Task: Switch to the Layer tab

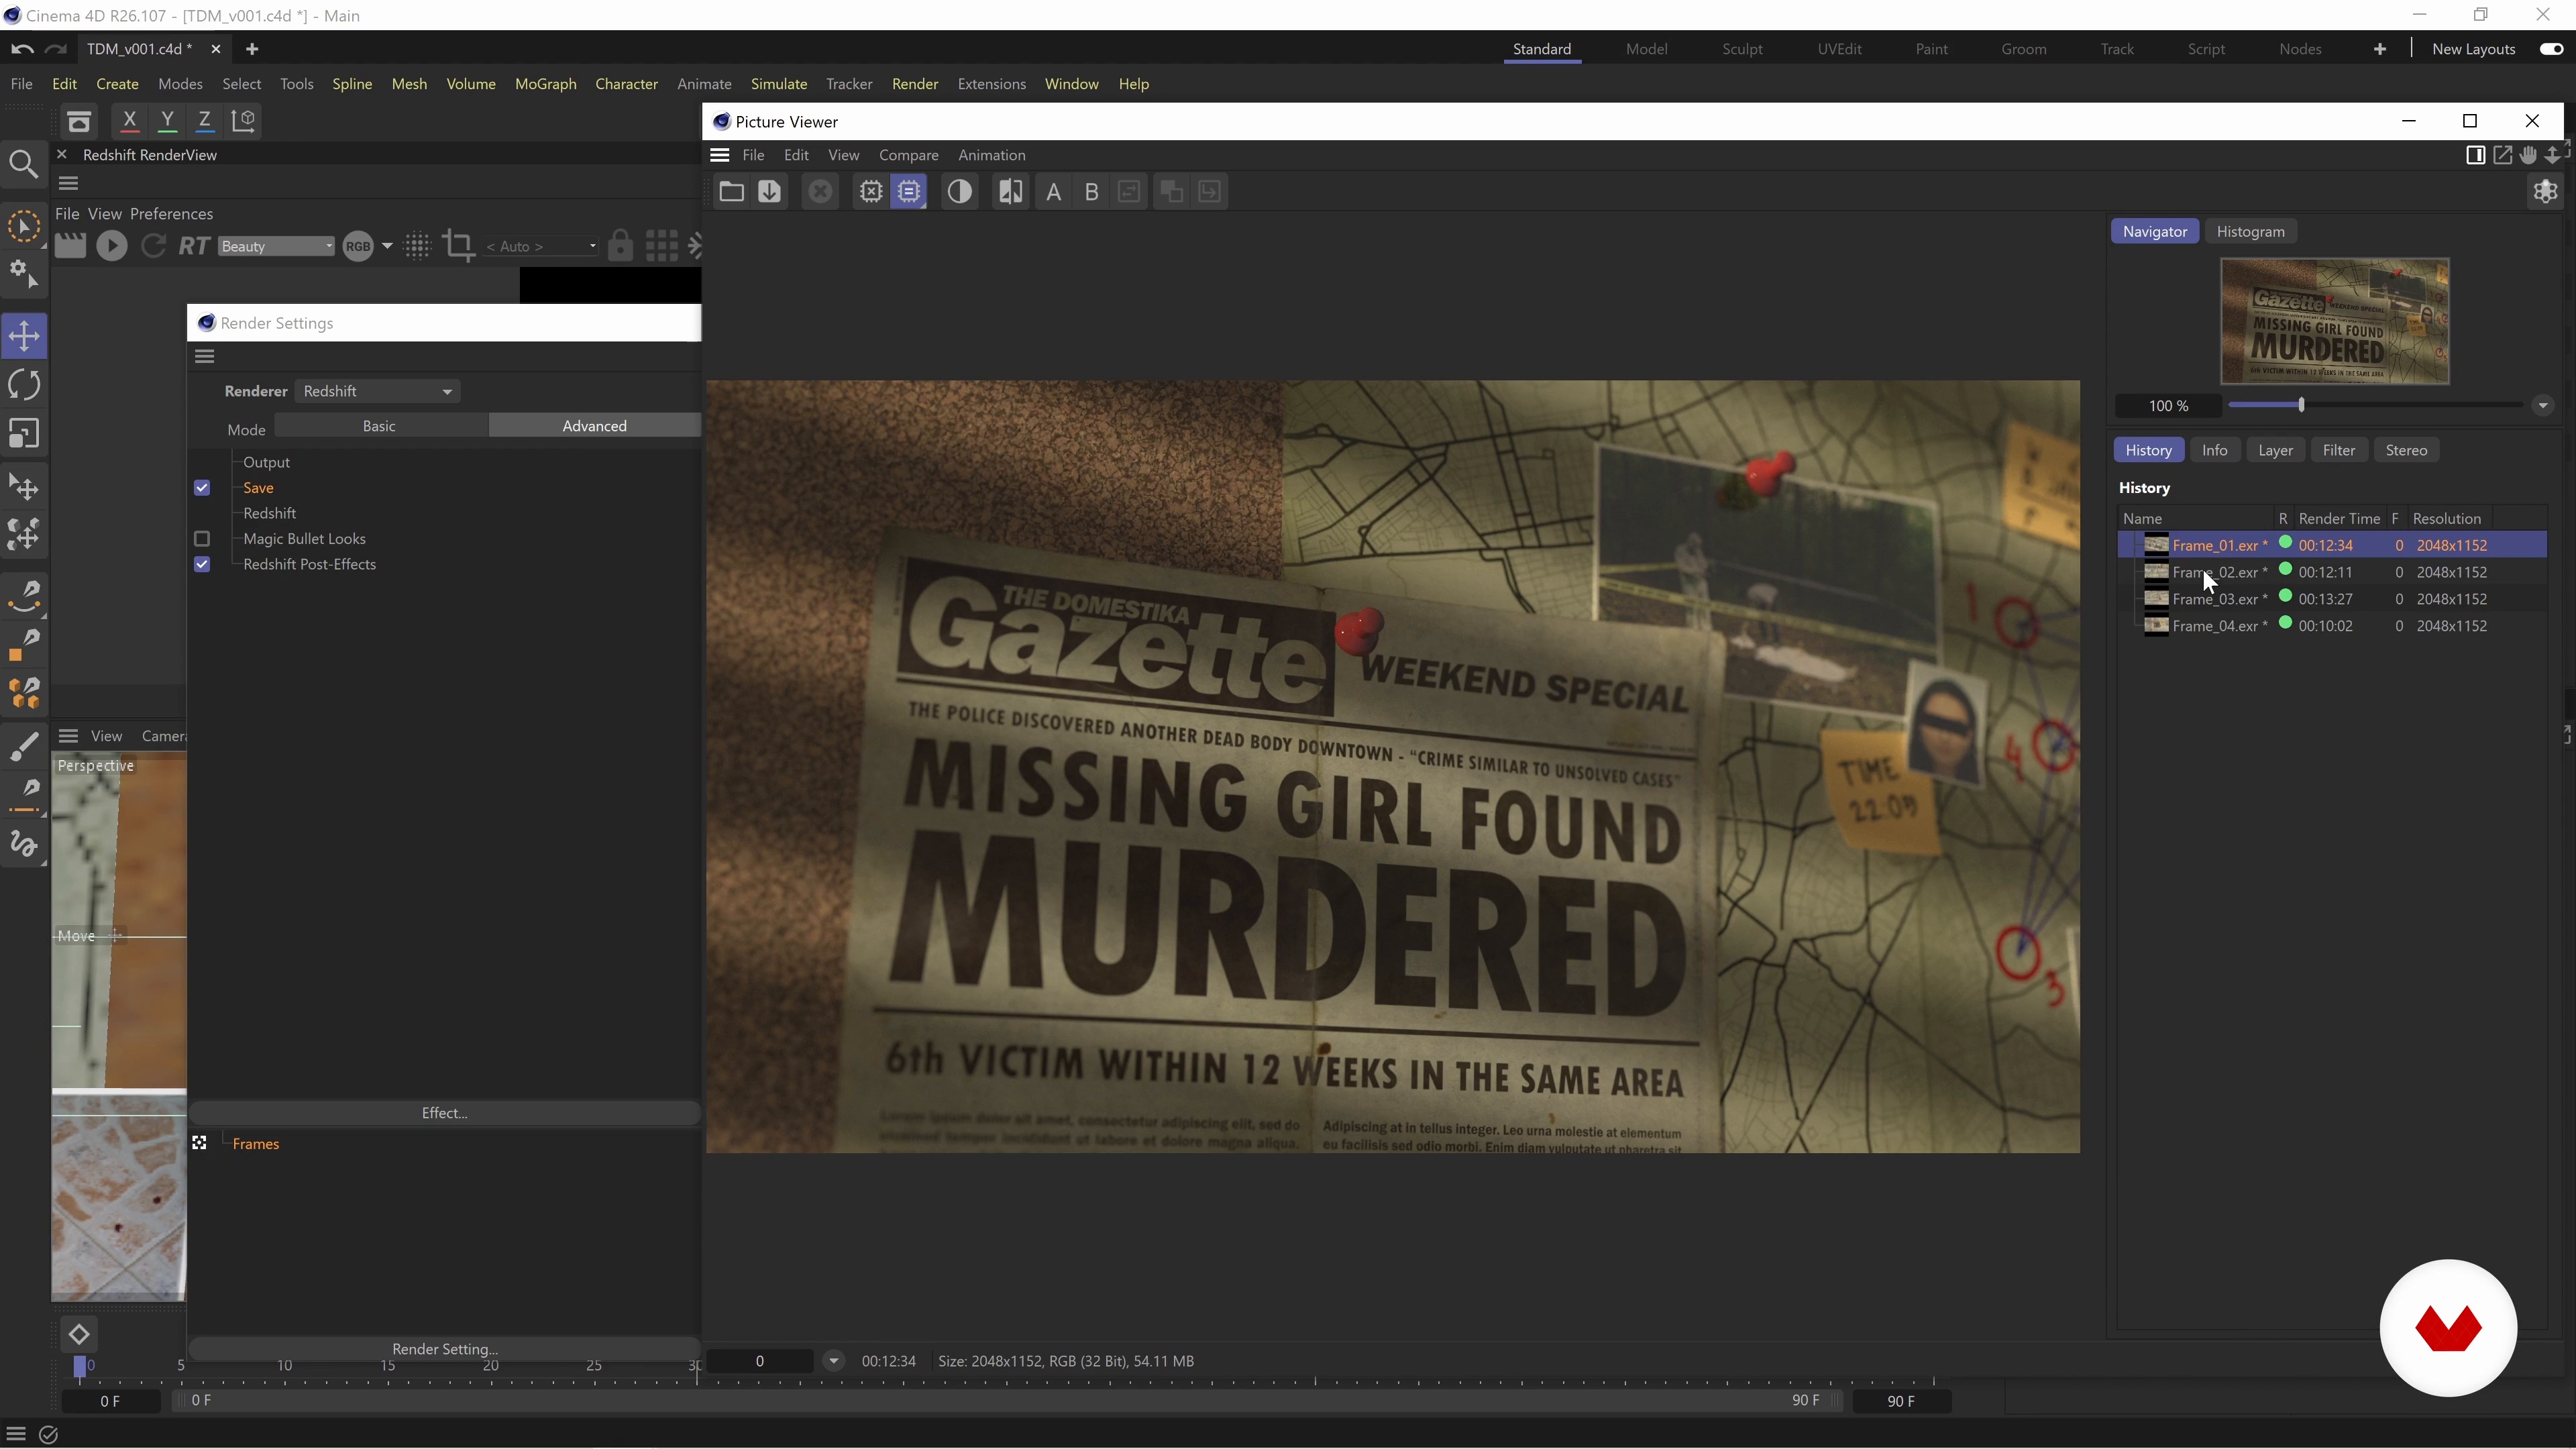Action: coord(2275,451)
